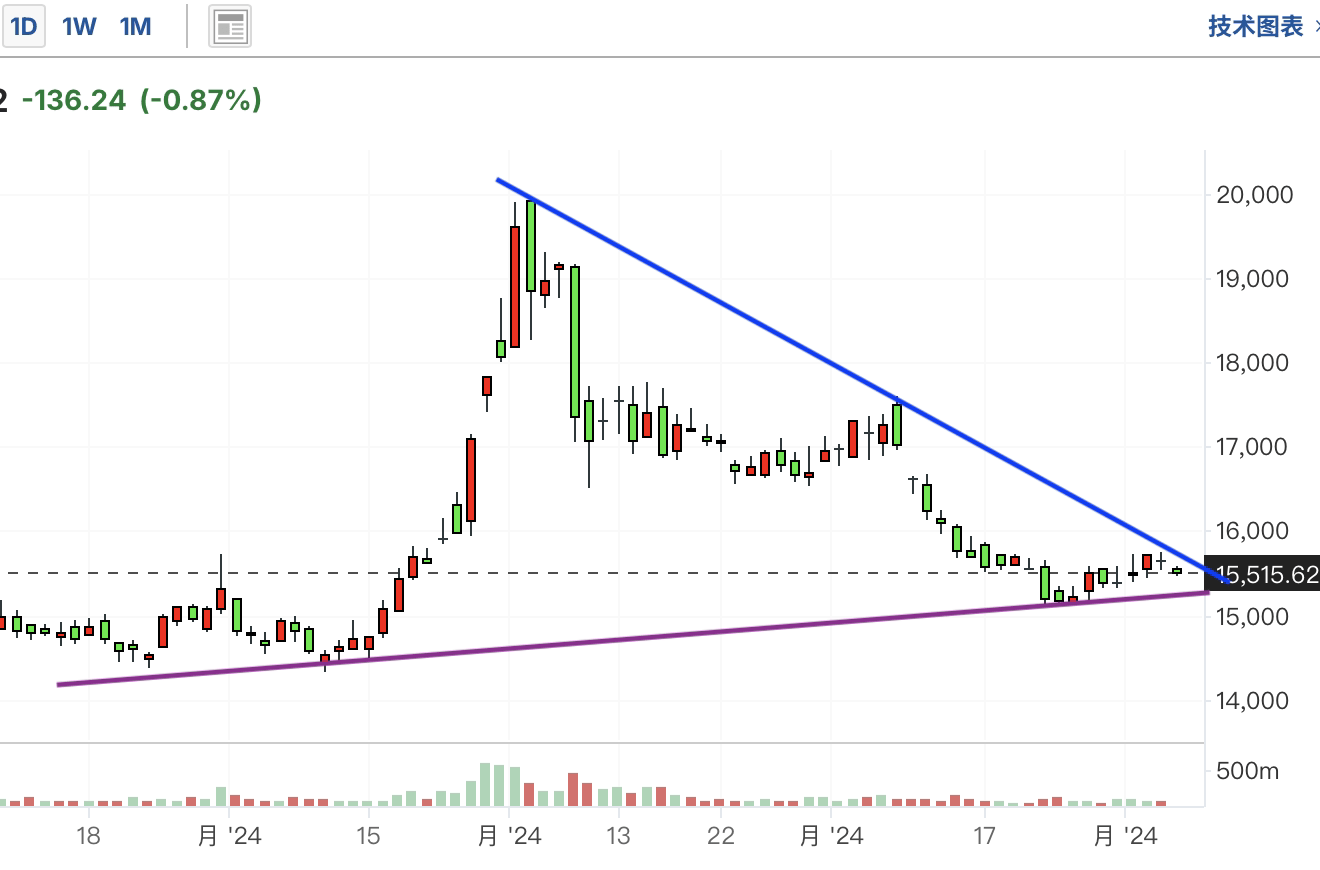This screenshot has height=870, width=1320.
Task: Click the 22 date label on the time axis
Action: (x=720, y=835)
